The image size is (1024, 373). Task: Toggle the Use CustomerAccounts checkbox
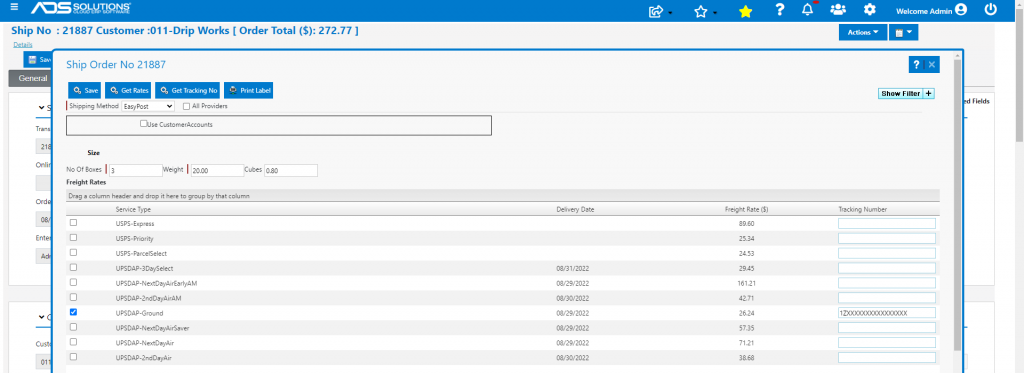pyautogui.click(x=144, y=123)
